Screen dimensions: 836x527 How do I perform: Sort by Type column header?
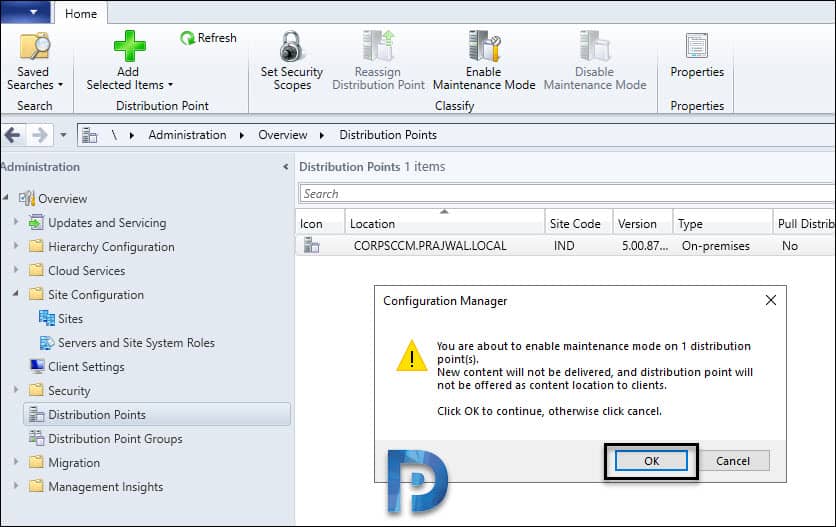click(723, 222)
